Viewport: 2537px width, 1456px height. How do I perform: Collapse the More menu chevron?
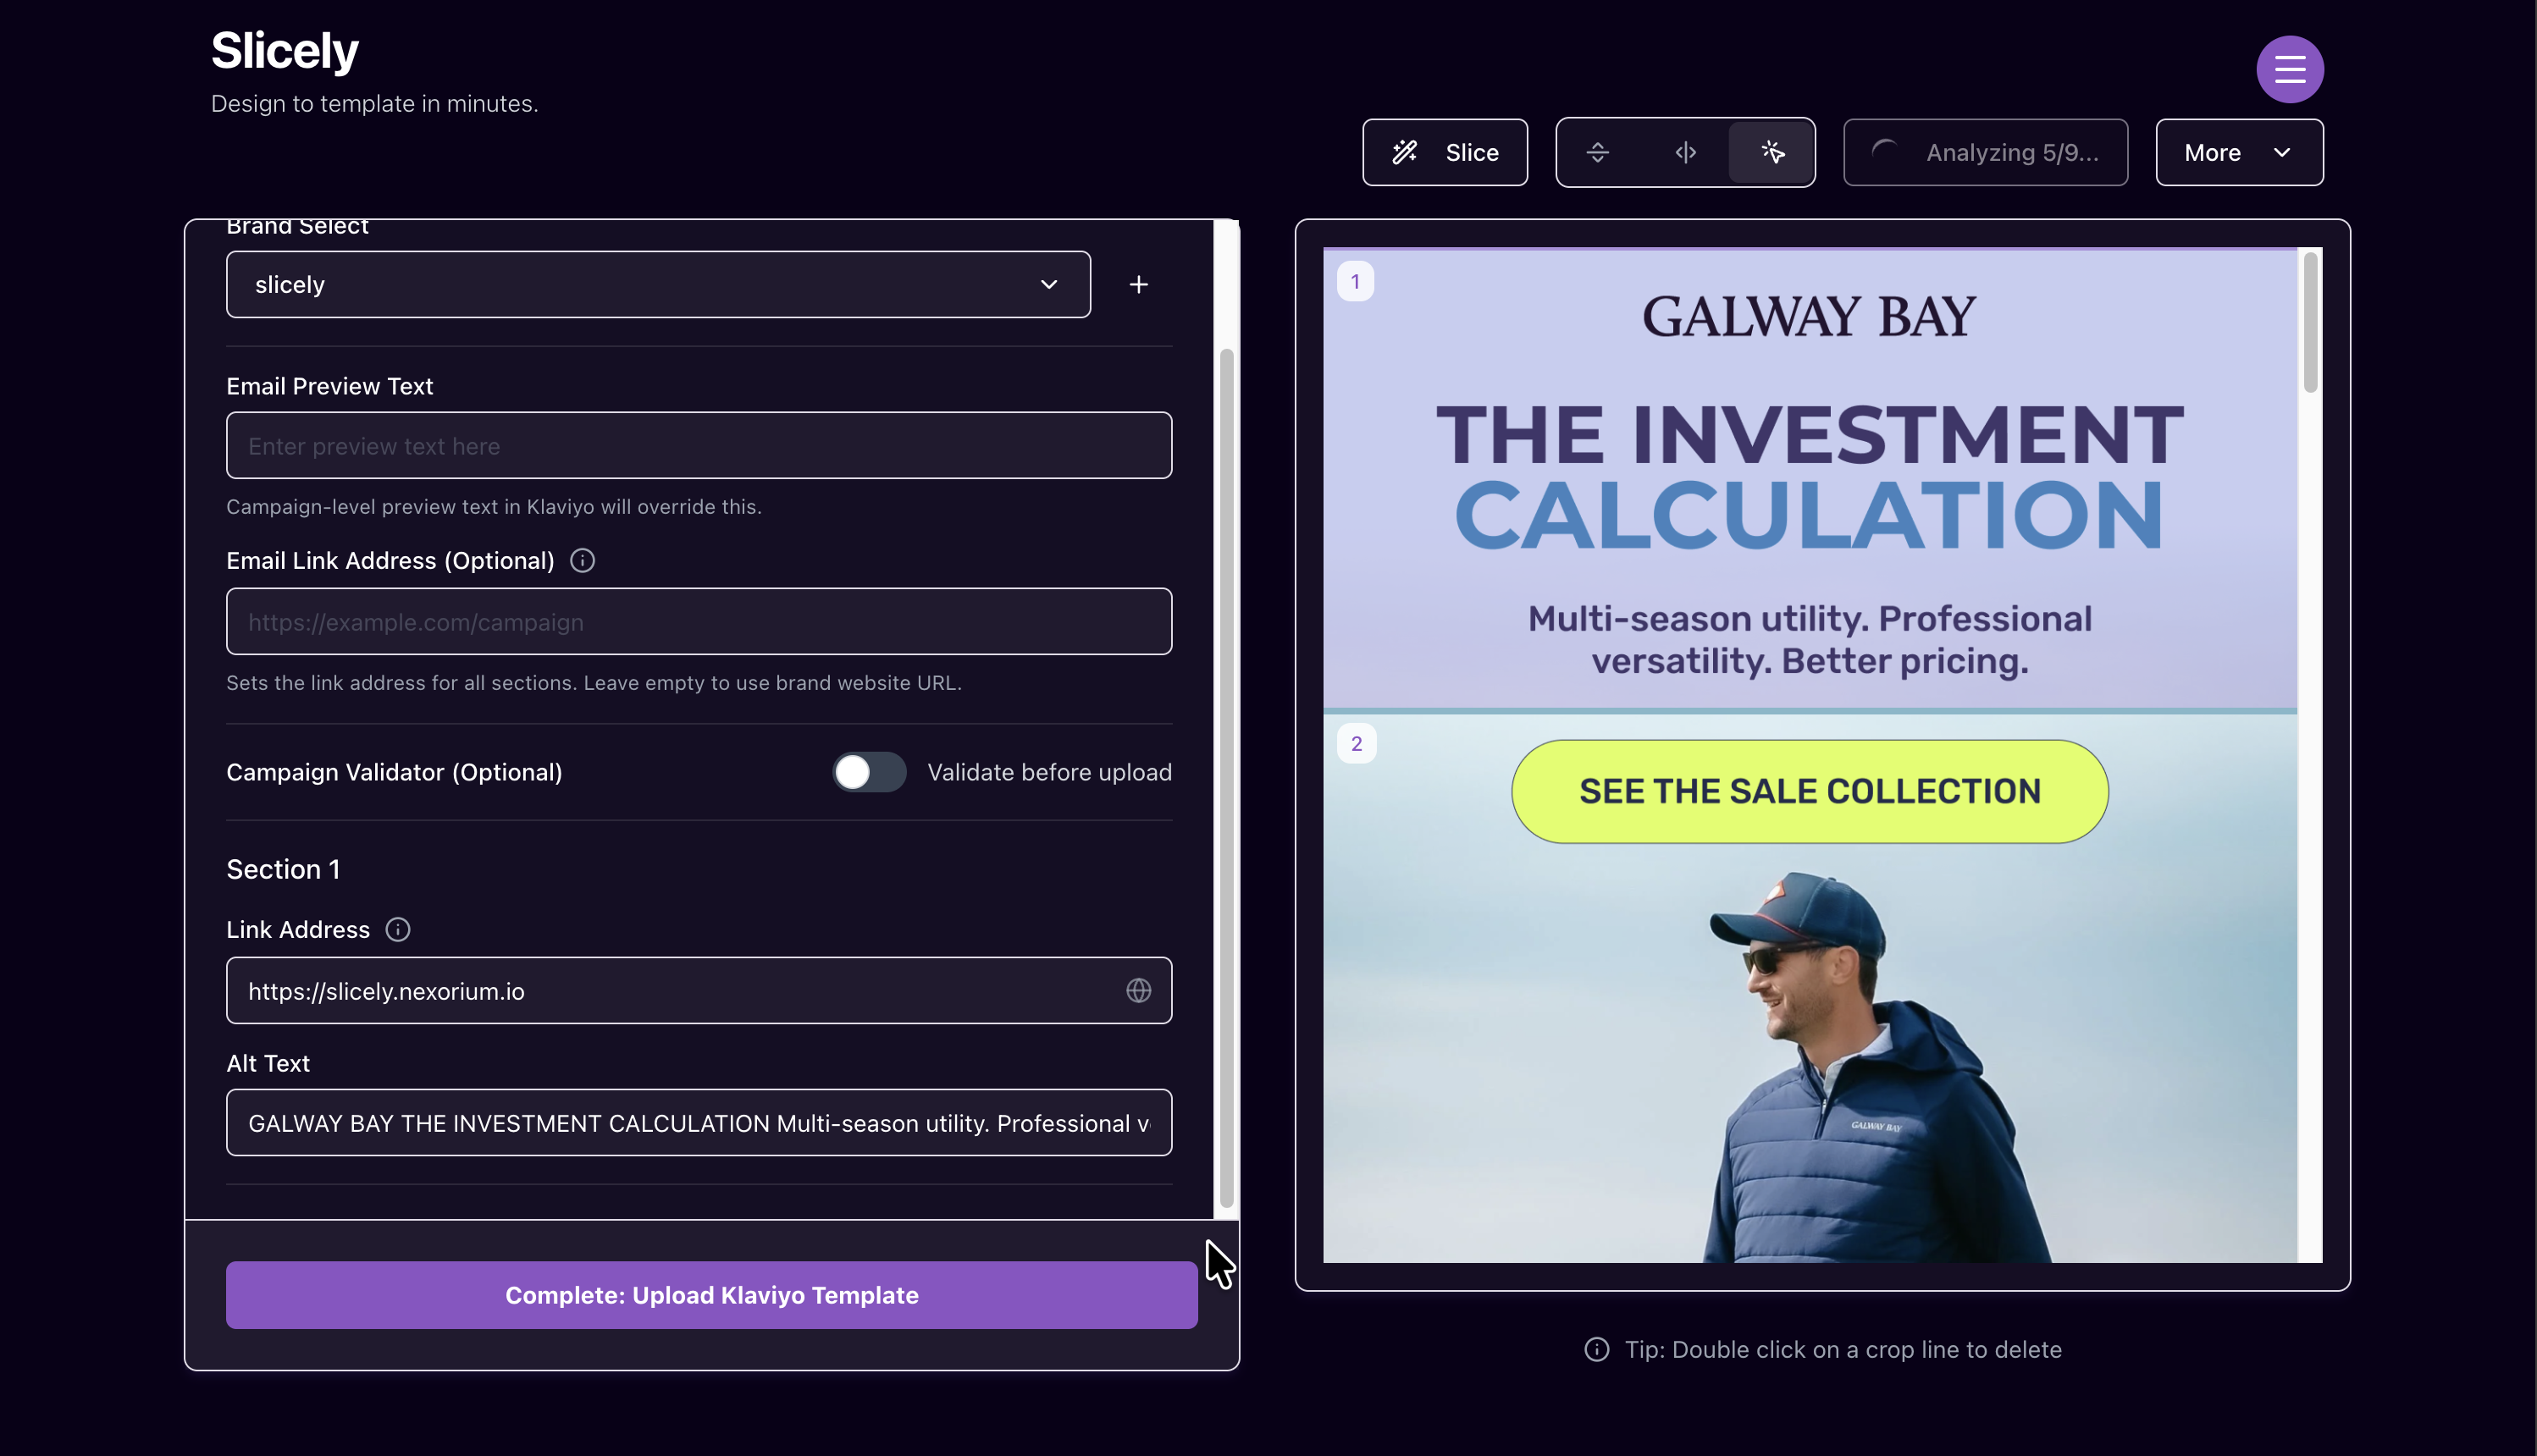(x=2283, y=152)
